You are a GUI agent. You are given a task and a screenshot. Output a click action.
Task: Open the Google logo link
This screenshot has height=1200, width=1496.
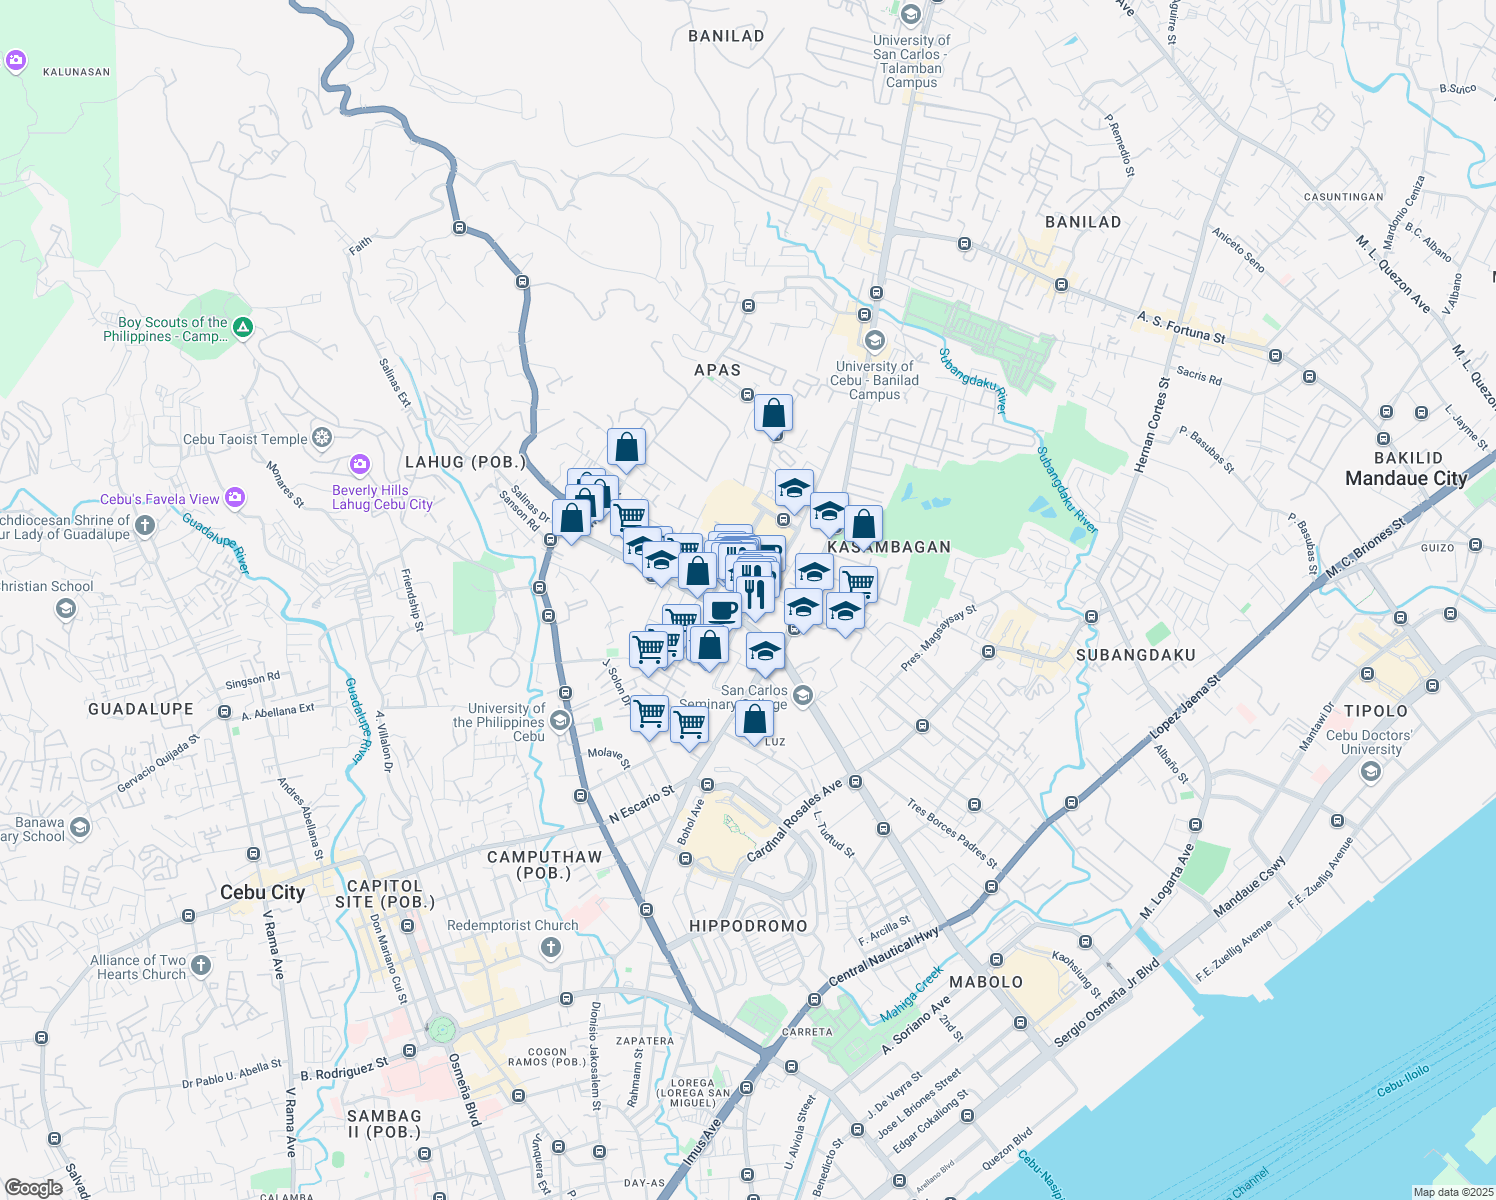click(33, 1188)
